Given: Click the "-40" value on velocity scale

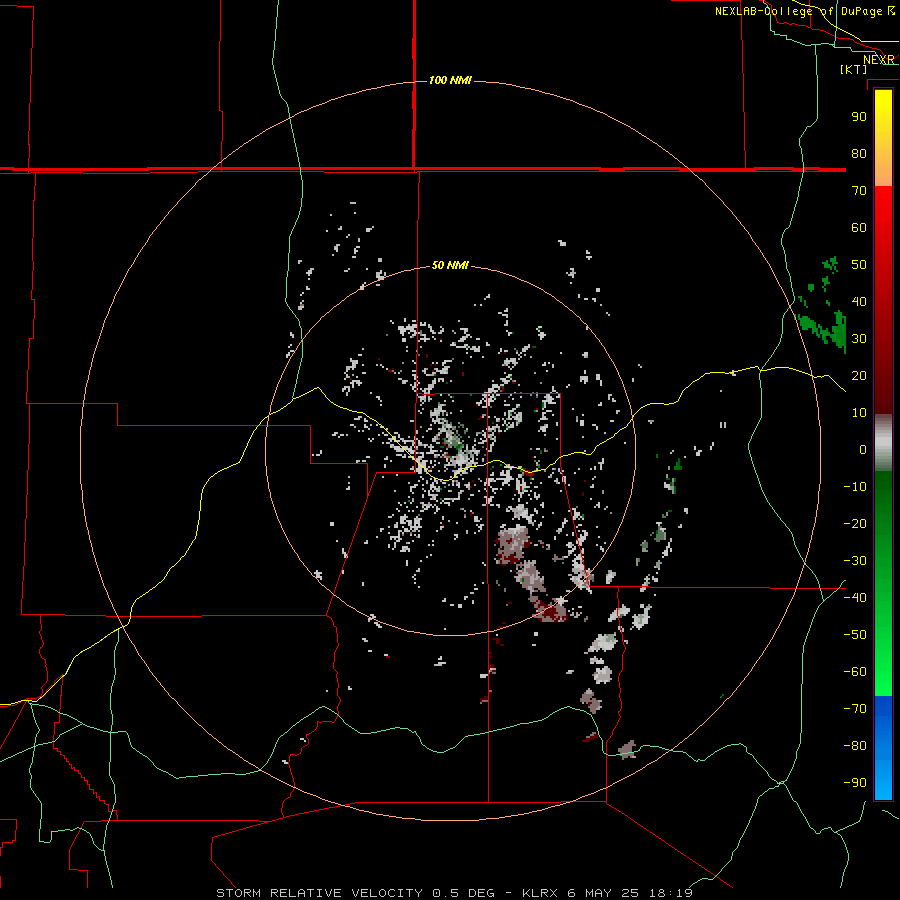Looking at the screenshot, I should (855, 598).
